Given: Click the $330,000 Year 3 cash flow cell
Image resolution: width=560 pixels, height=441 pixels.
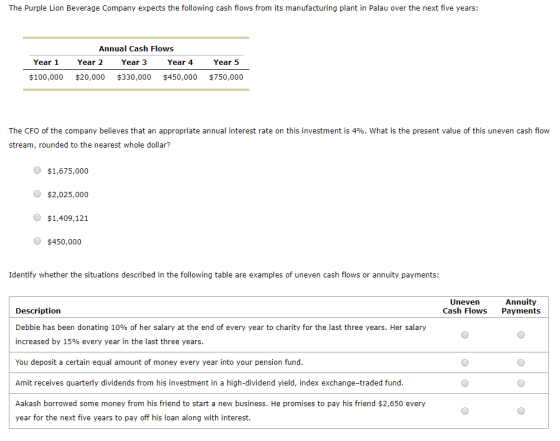Looking at the screenshot, I should (x=134, y=77).
